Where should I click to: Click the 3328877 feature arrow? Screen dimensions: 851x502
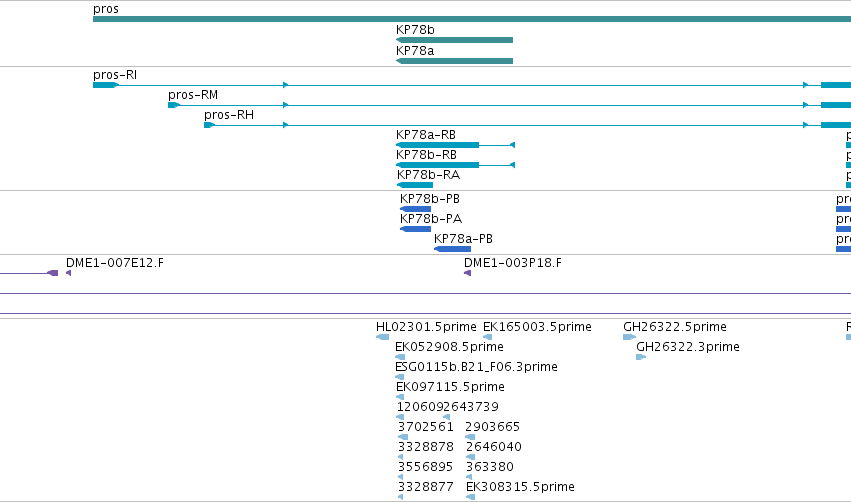(401, 497)
